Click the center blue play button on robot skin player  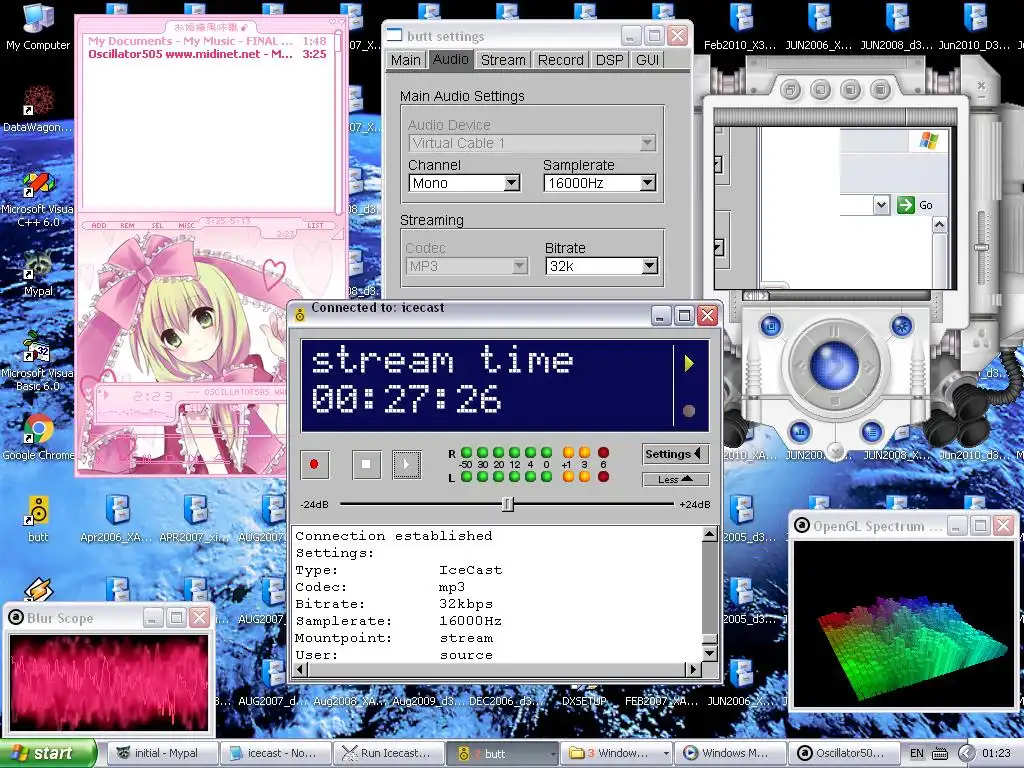(834, 366)
